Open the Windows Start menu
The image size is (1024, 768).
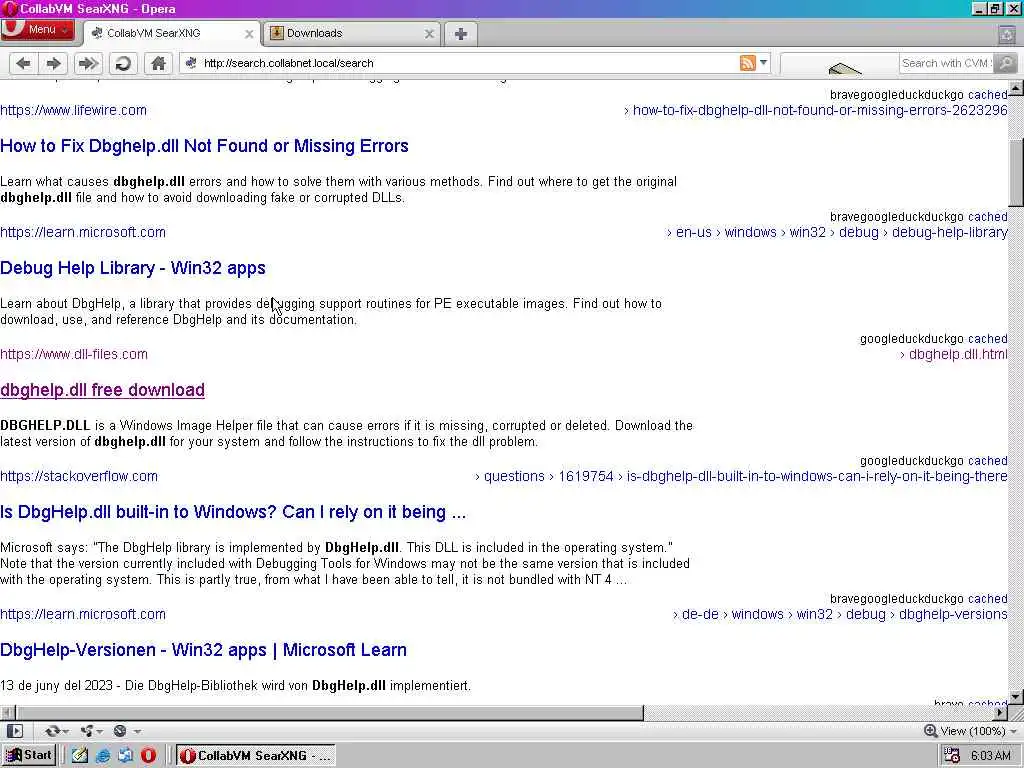point(29,756)
